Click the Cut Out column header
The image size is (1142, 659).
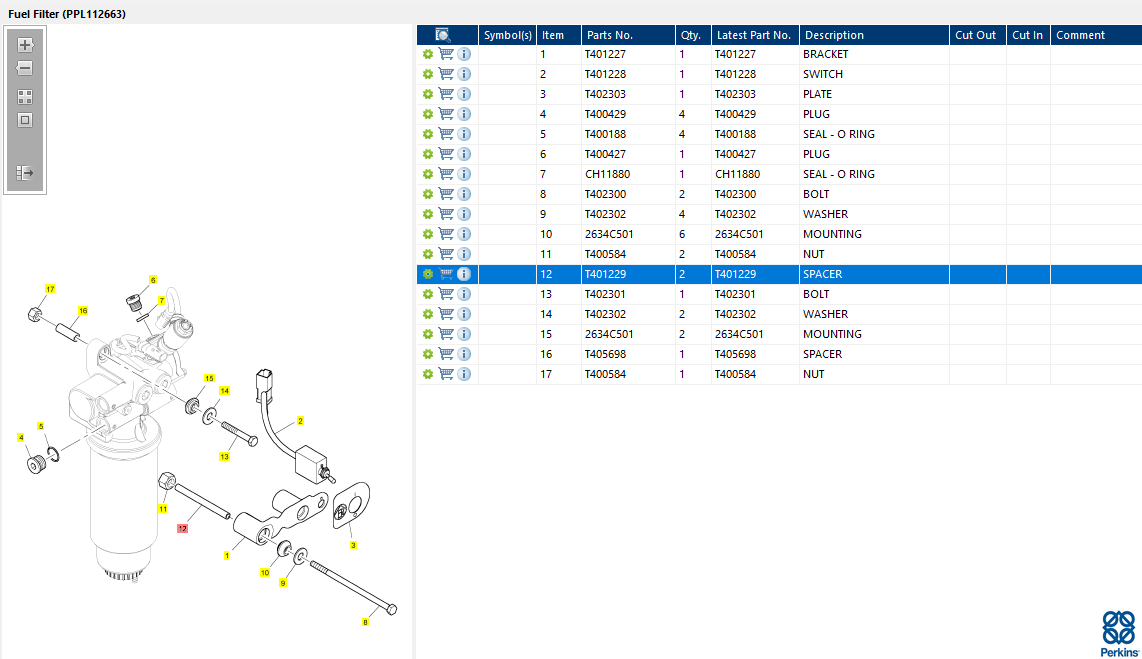point(978,35)
